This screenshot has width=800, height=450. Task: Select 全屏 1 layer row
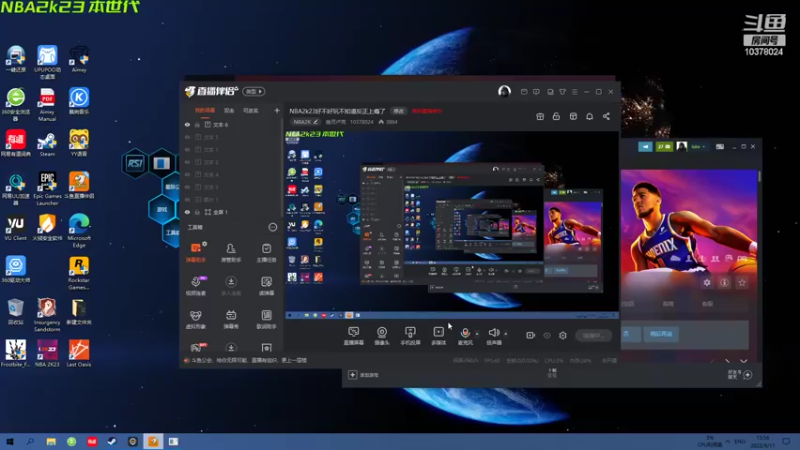231,212
